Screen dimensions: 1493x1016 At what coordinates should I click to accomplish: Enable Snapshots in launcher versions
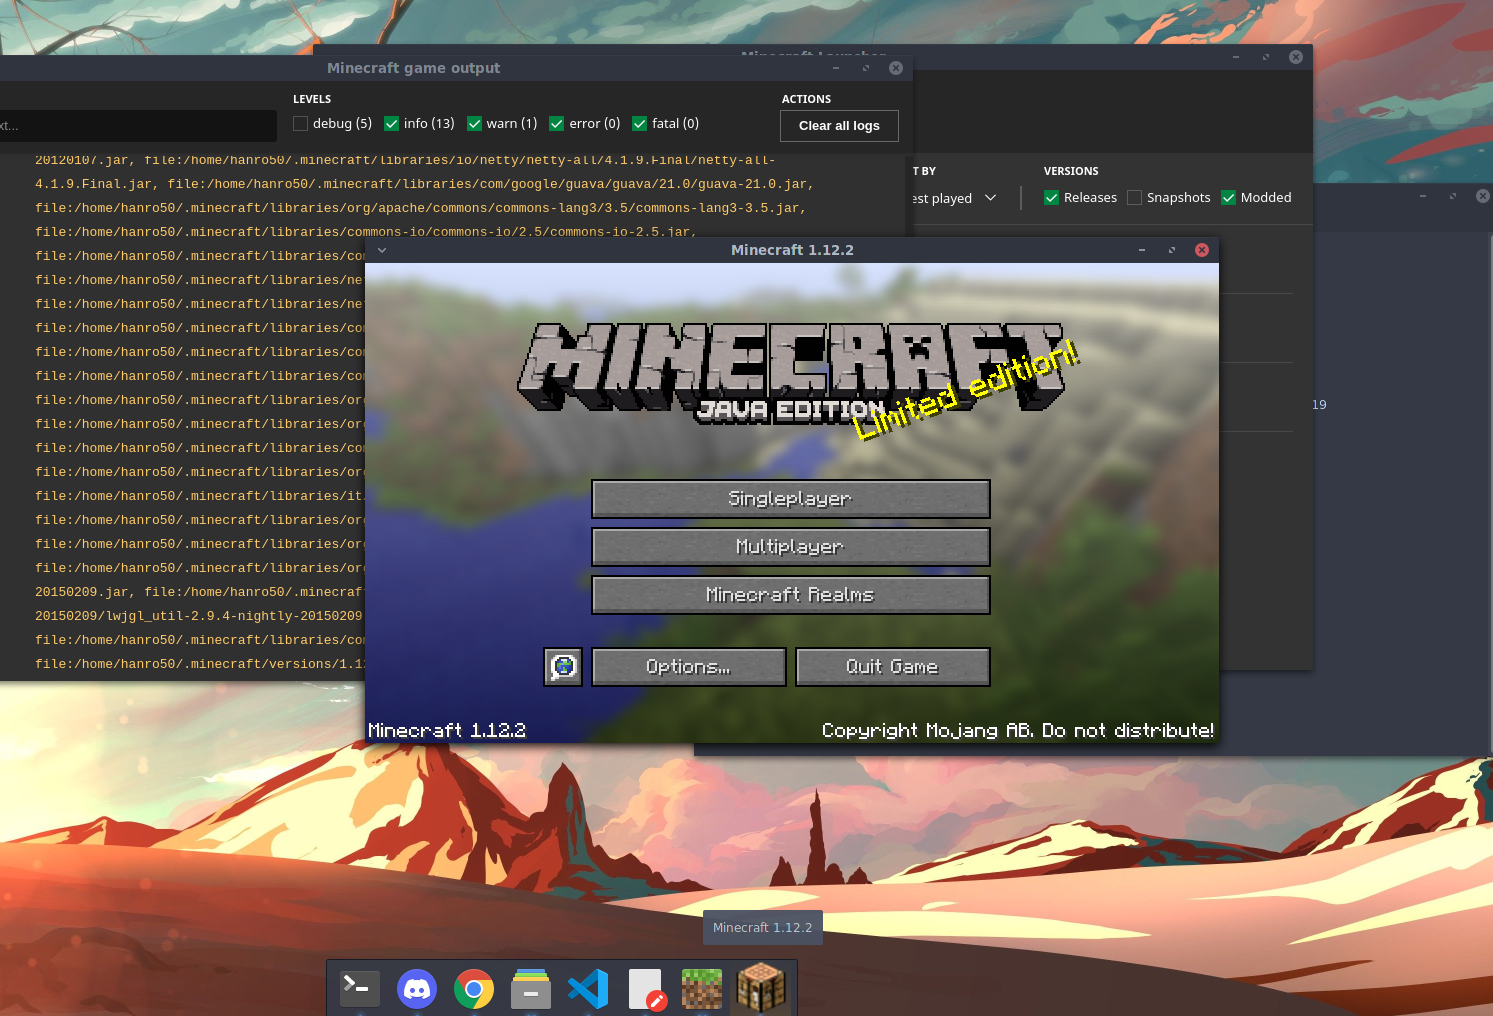pyautogui.click(x=1134, y=198)
